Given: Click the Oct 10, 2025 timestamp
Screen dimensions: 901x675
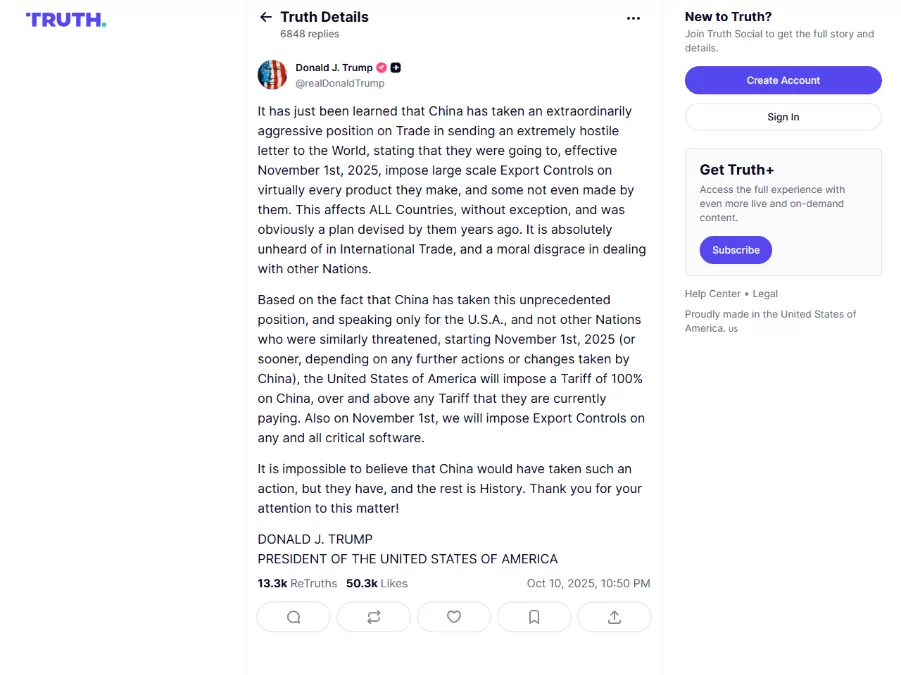Looking at the screenshot, I should 588,583.
